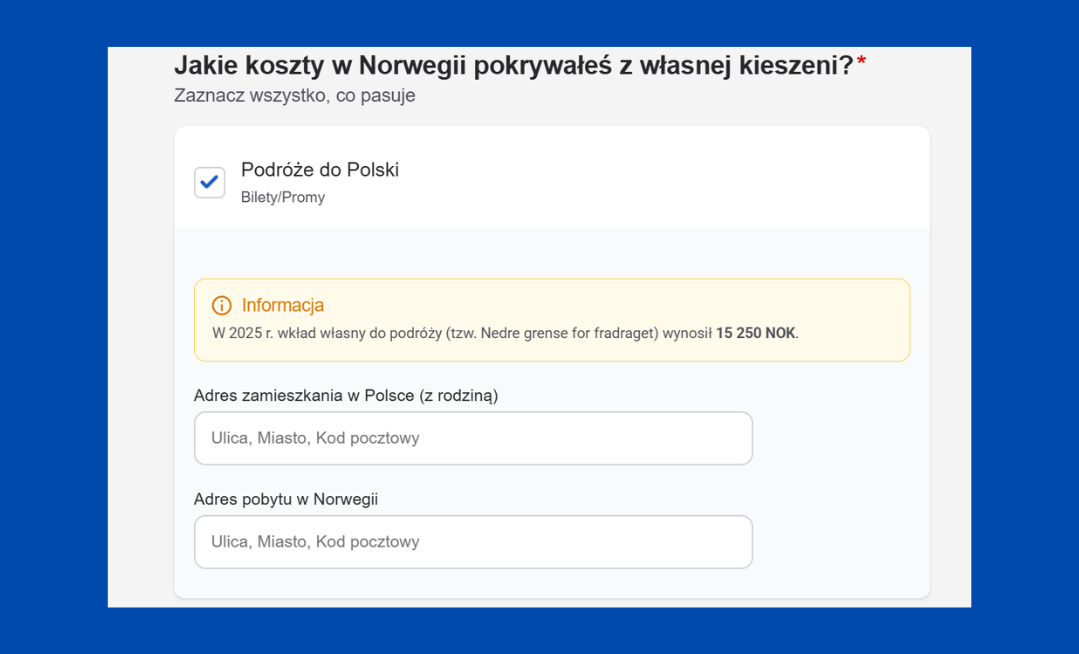Uncheck the Podróże do Polski checkbox

pos(209,182)
